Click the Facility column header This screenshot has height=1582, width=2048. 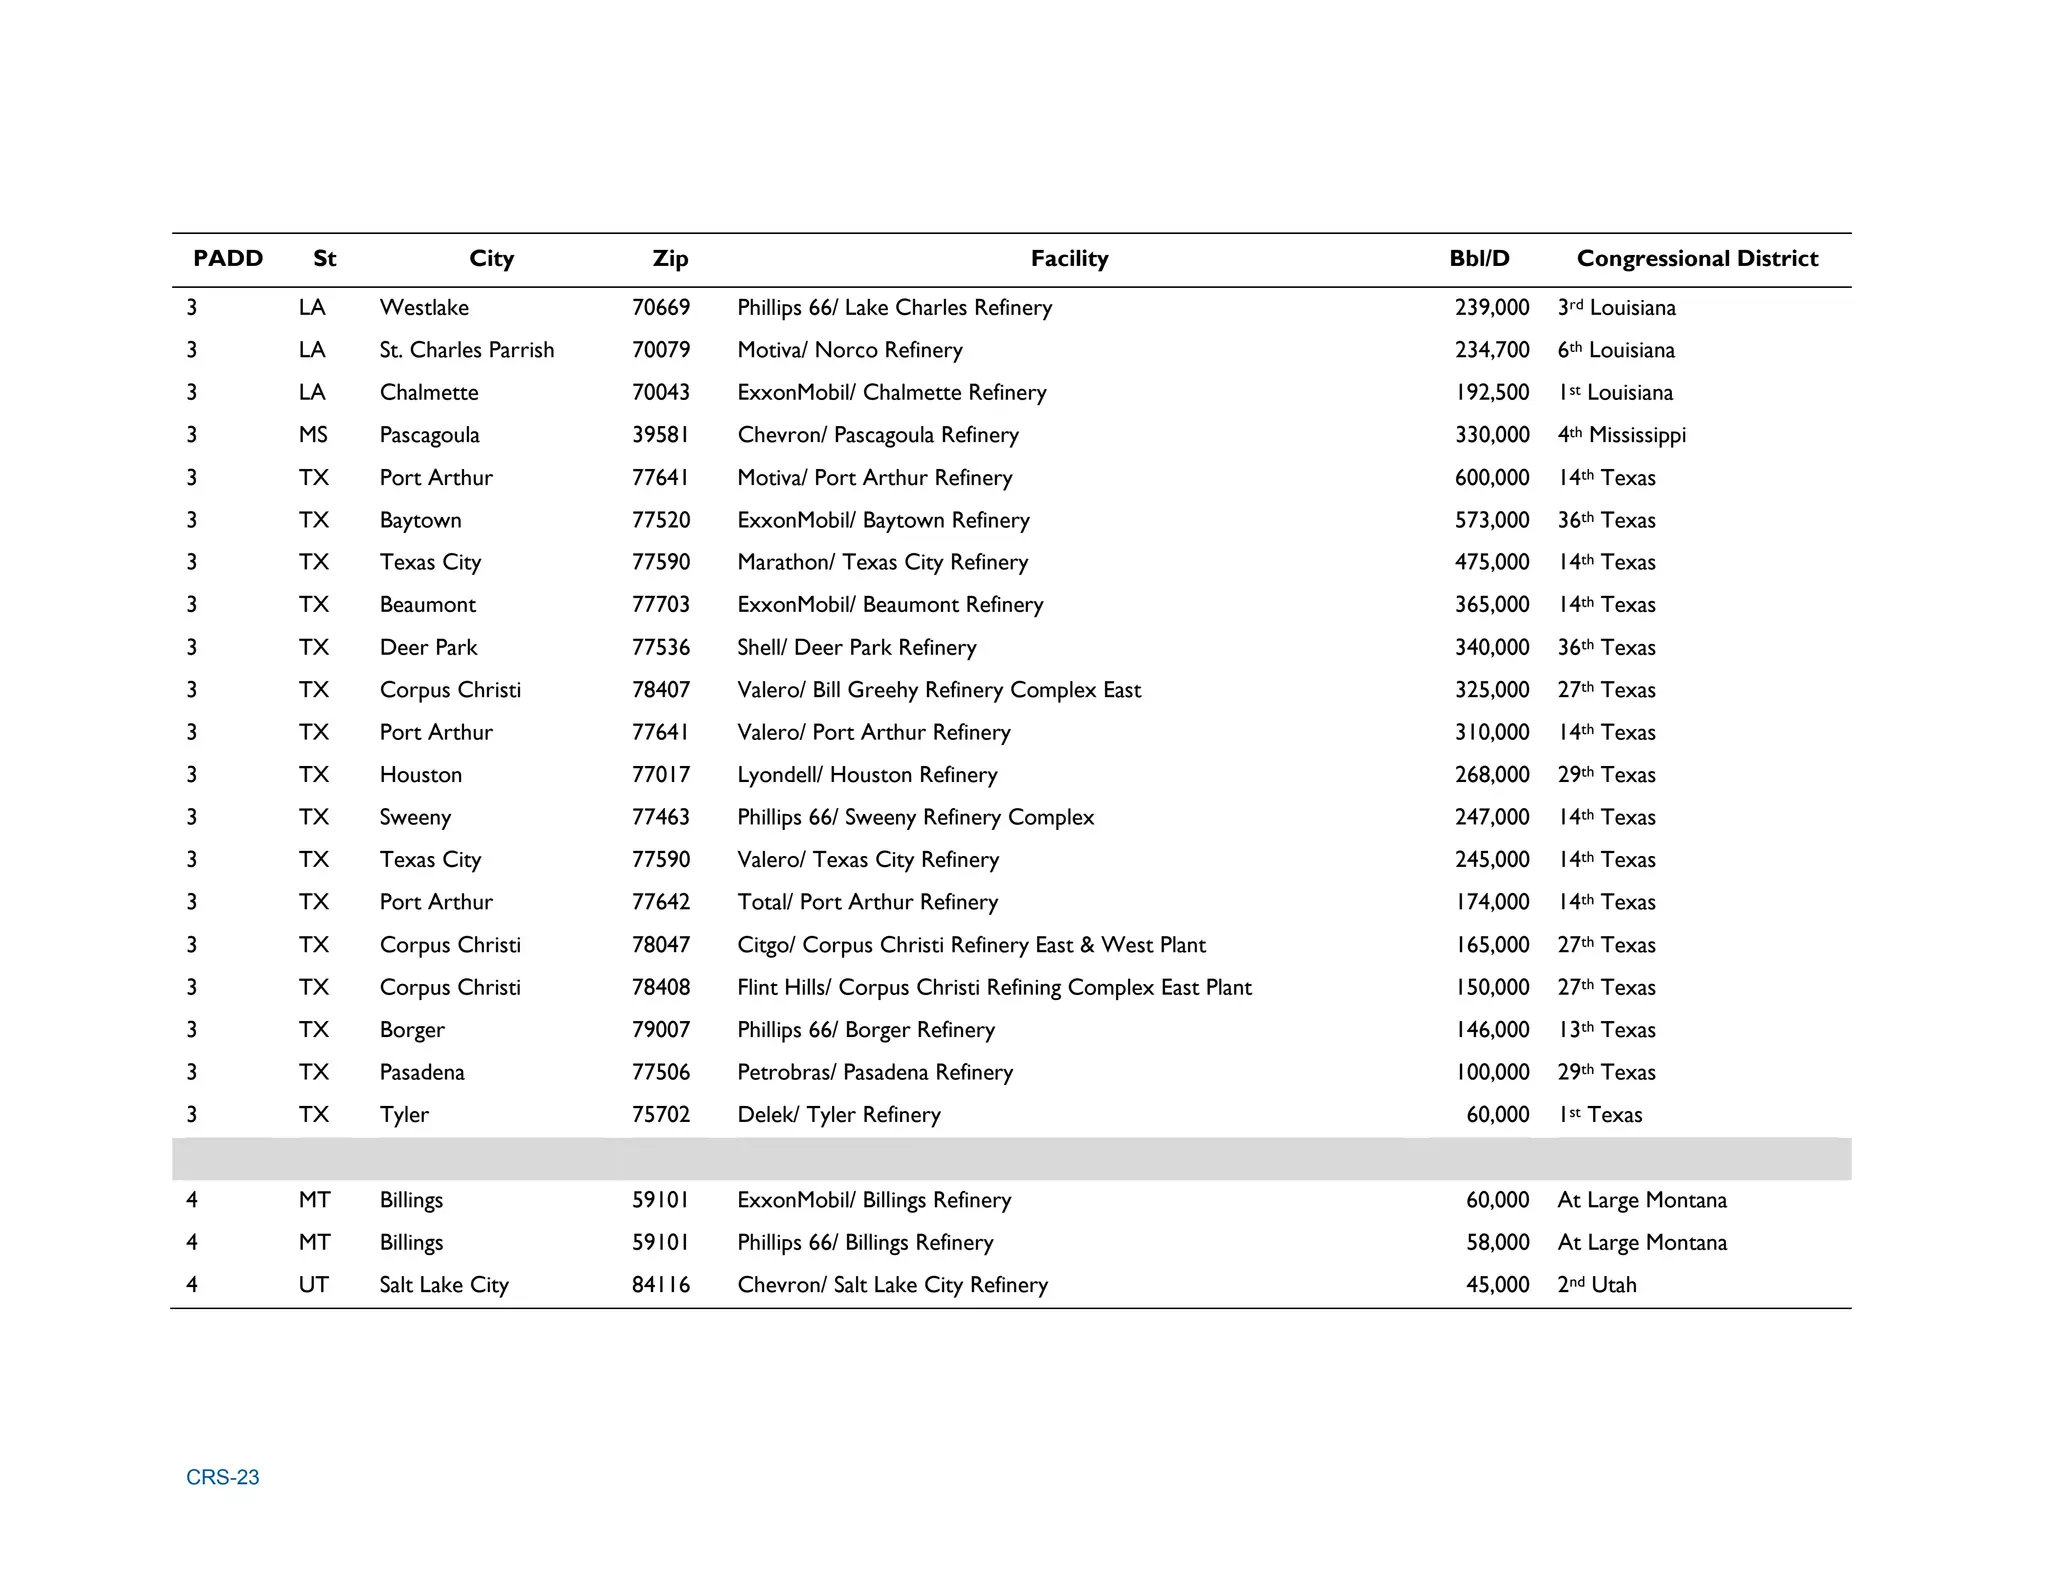(x=1069, y=259)
